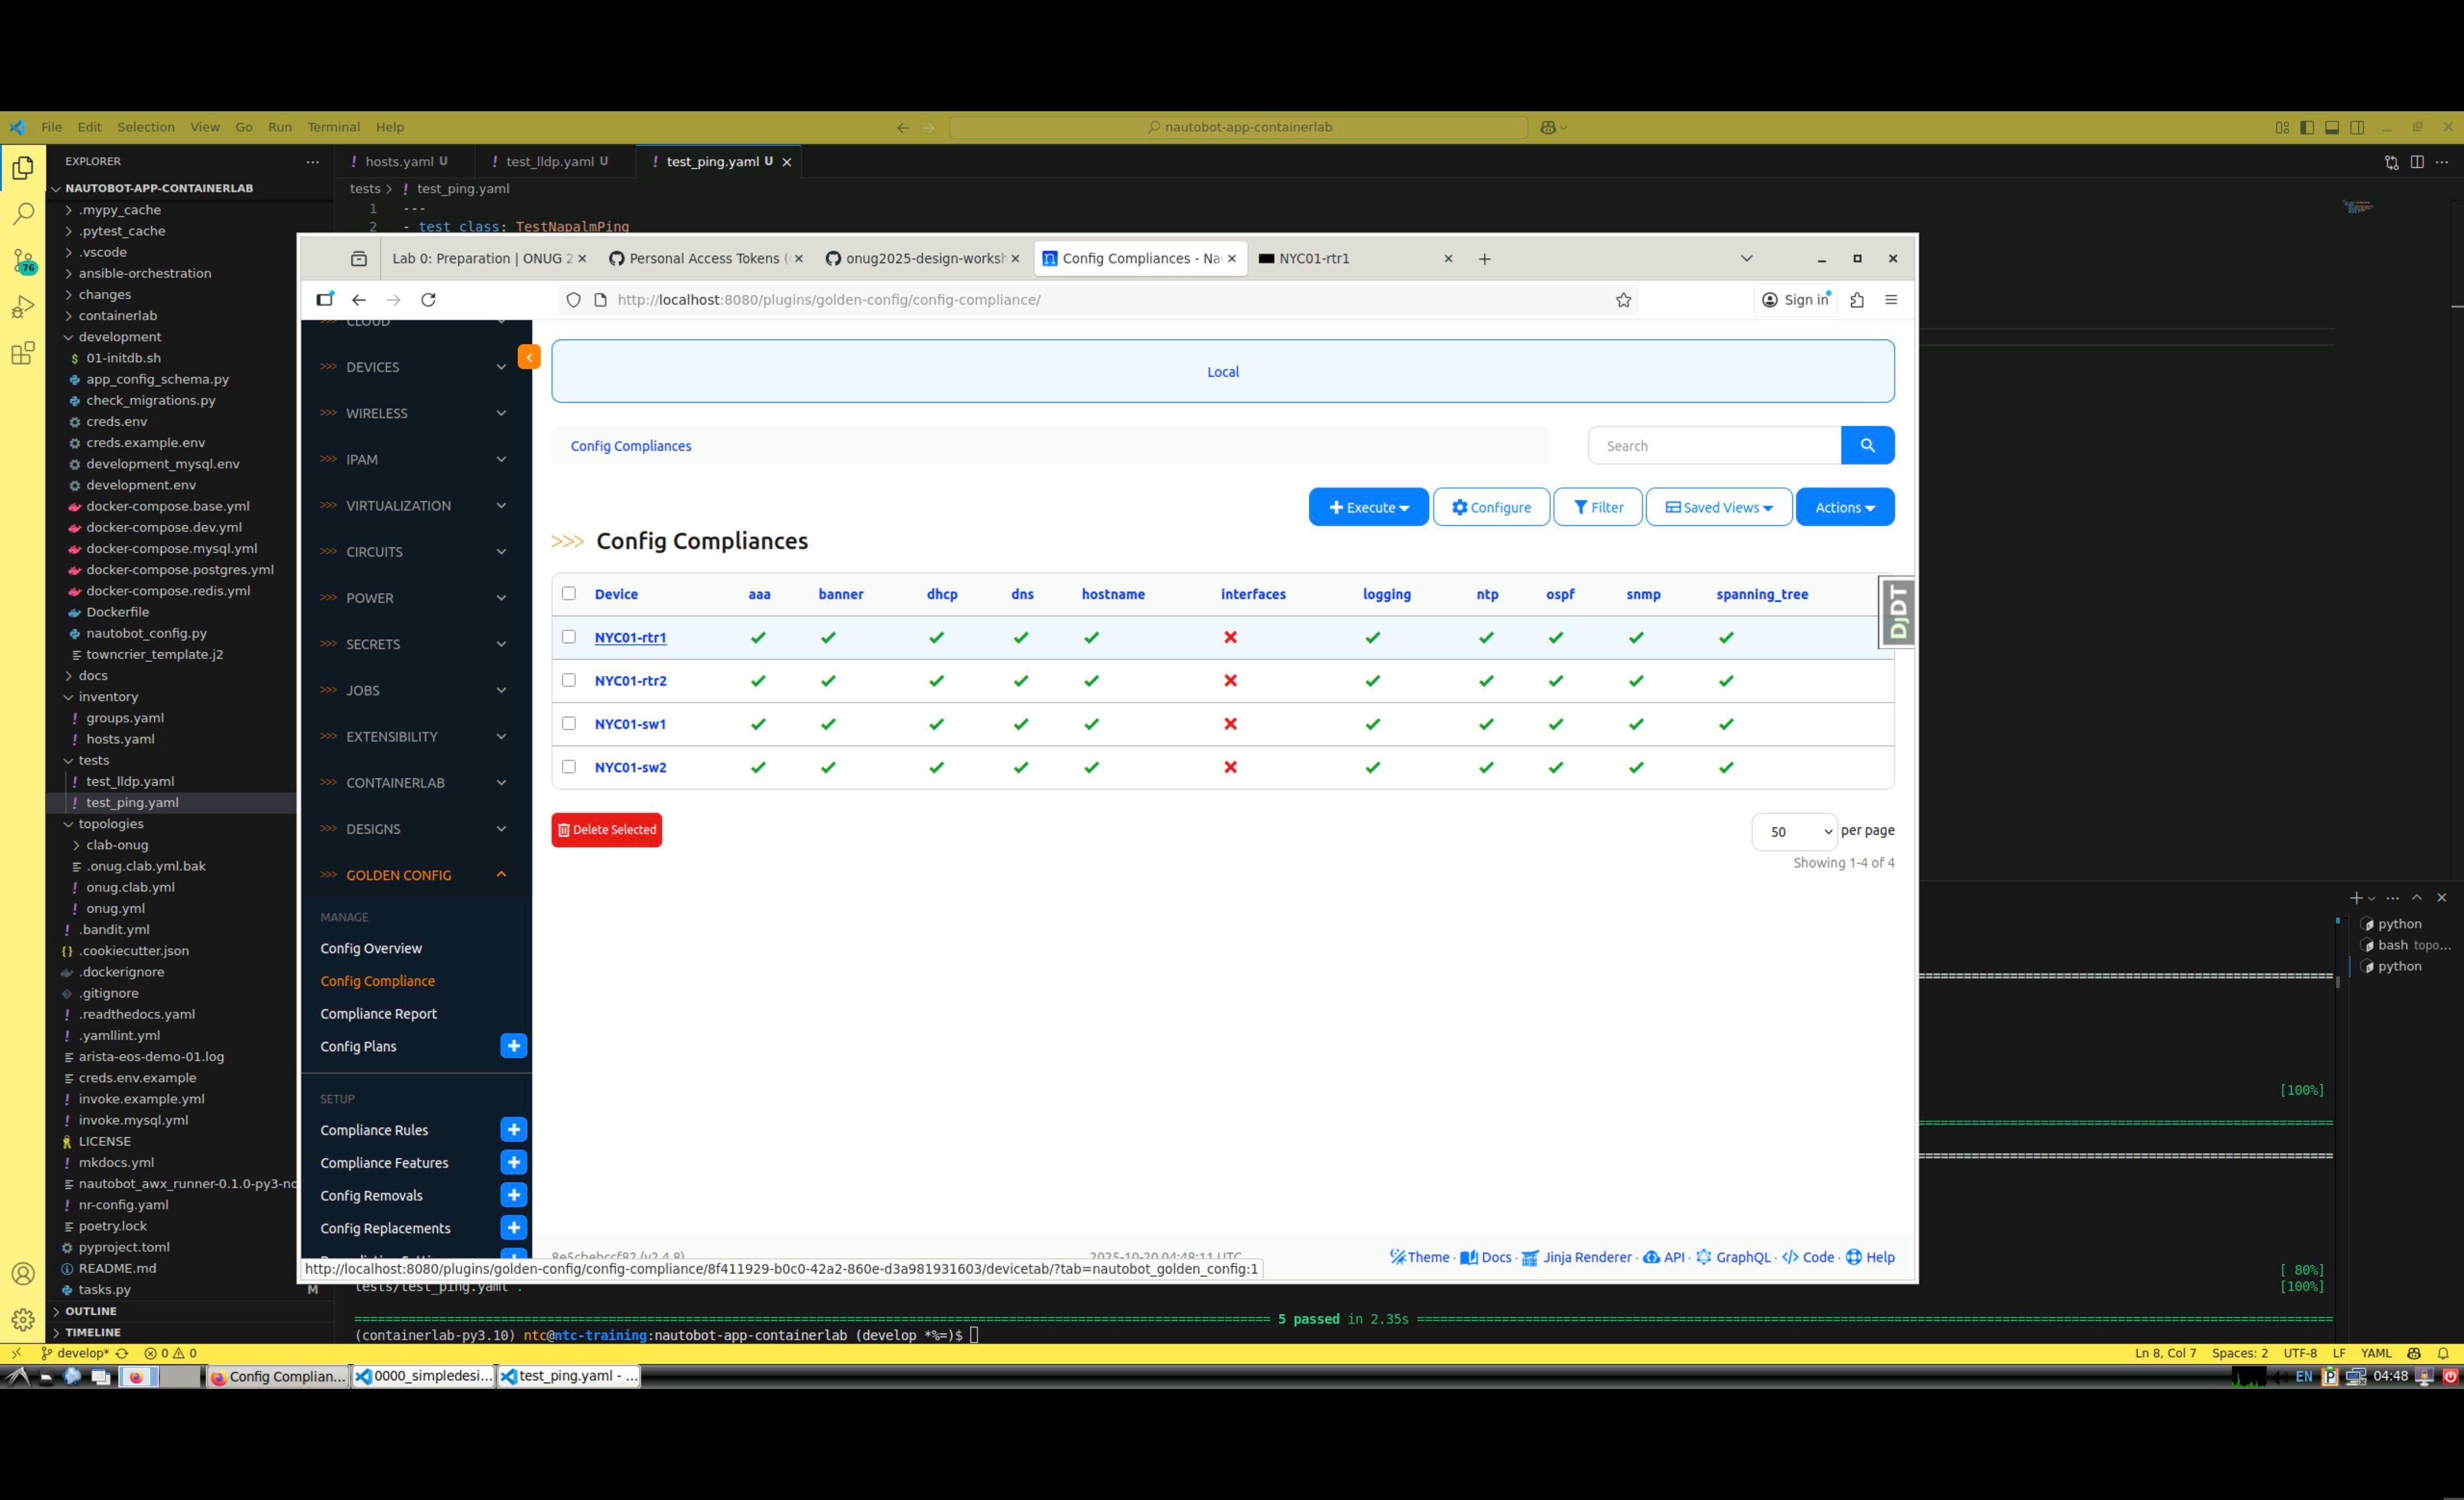Image resolution: width=2464 pixels, height=1500 pixels.
Task: Open the Execute dropdown button
Action: (1367, 507)
